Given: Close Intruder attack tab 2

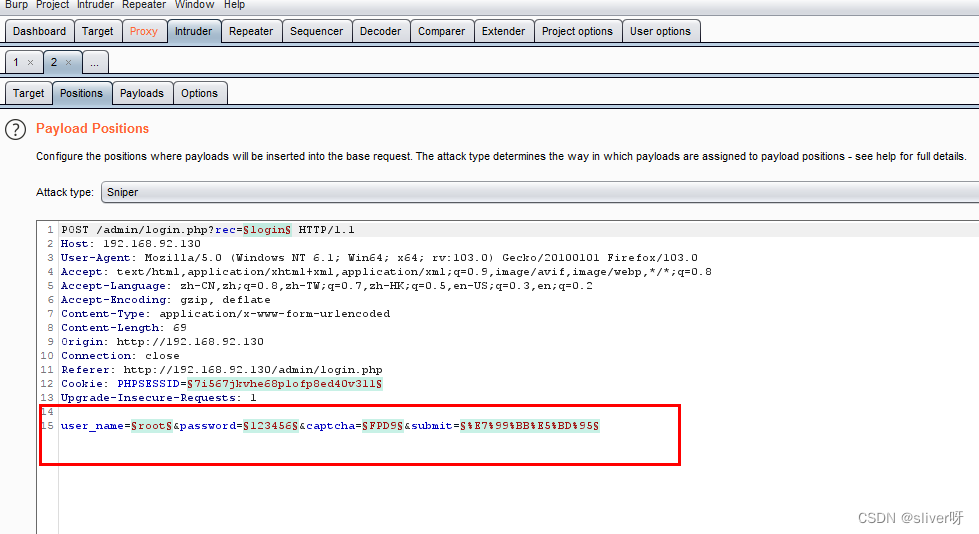Looking at the screenshot, I should 69,62.
